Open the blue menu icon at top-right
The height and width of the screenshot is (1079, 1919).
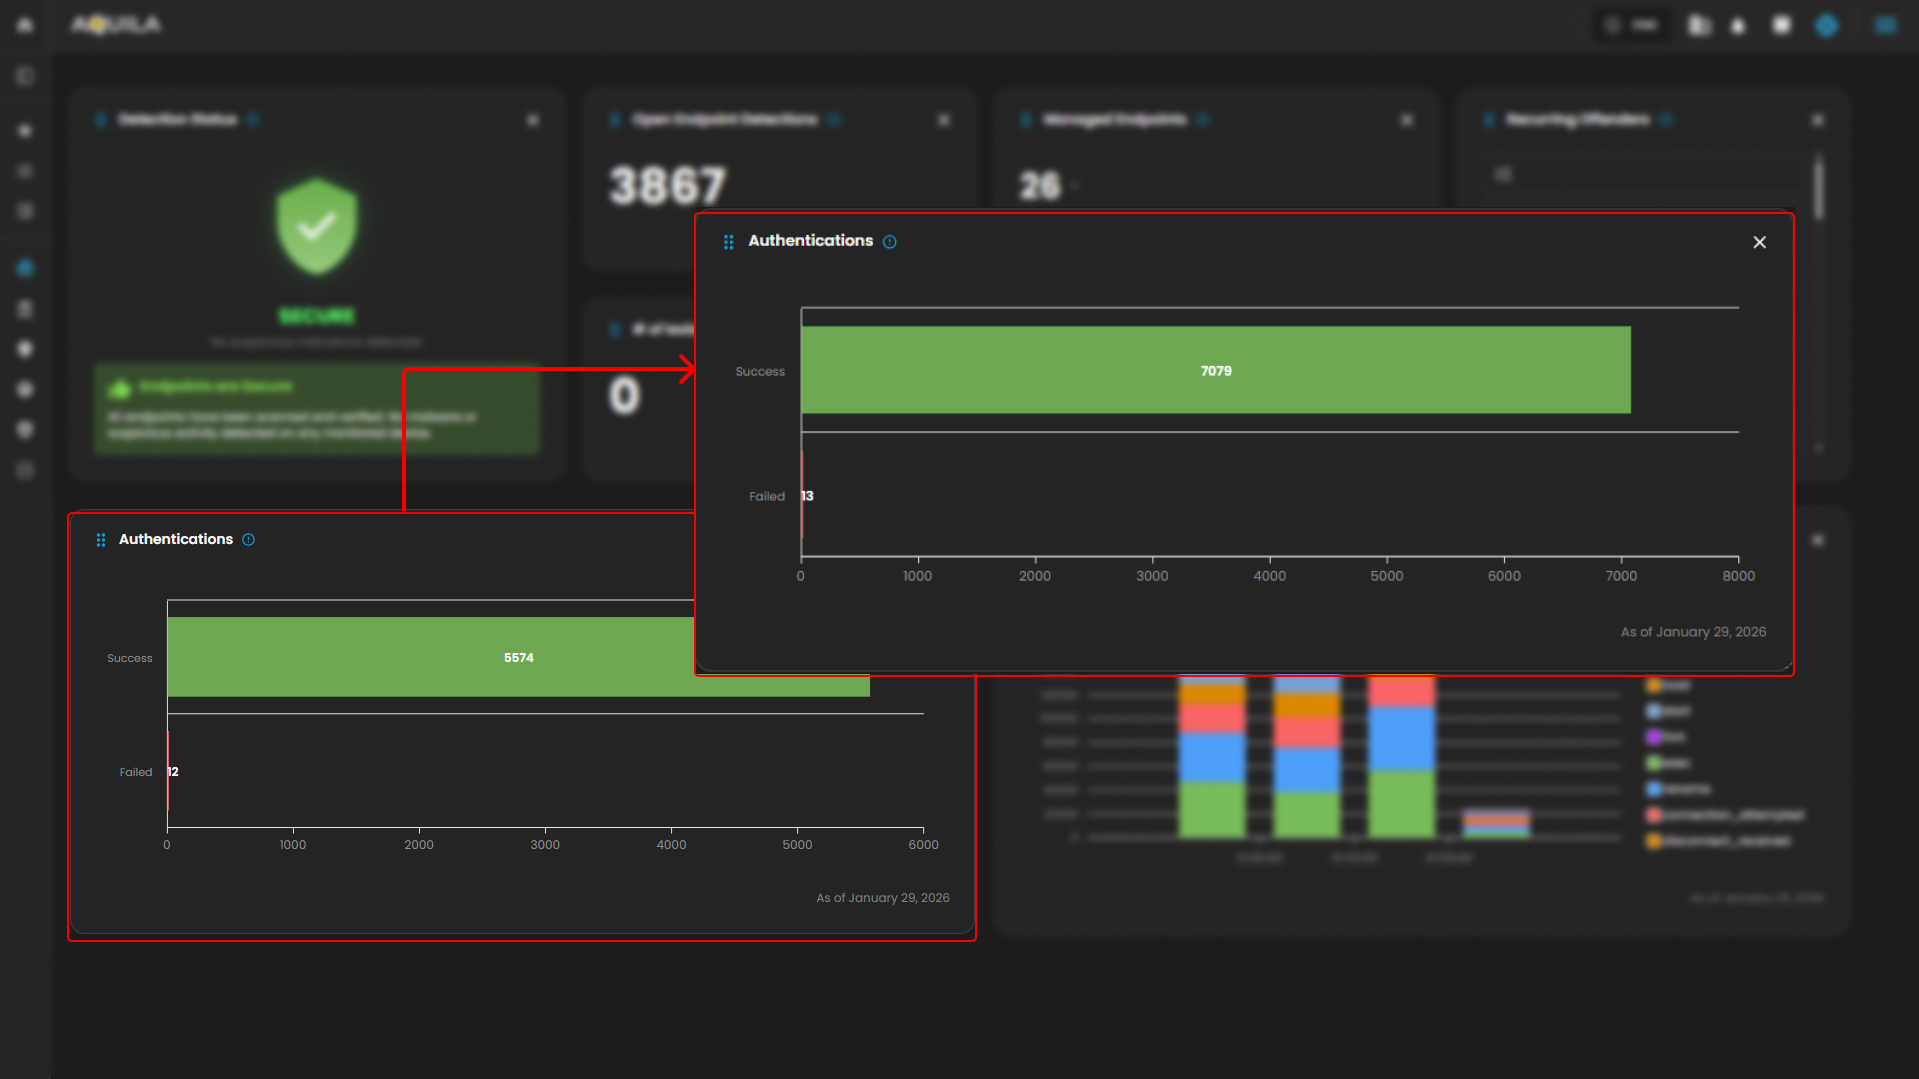pos(1885,26)
